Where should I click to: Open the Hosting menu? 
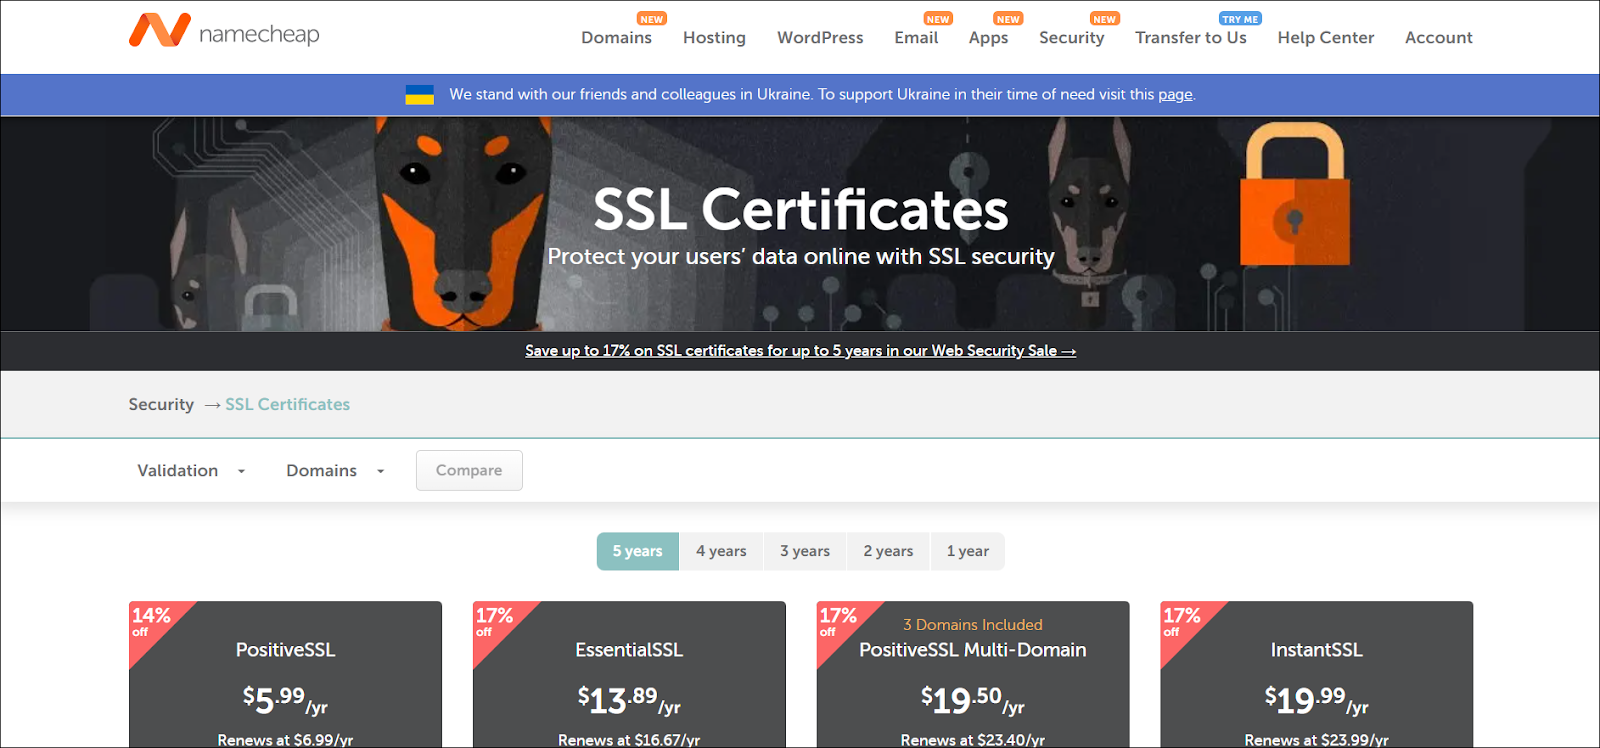(x=714, y=38)
